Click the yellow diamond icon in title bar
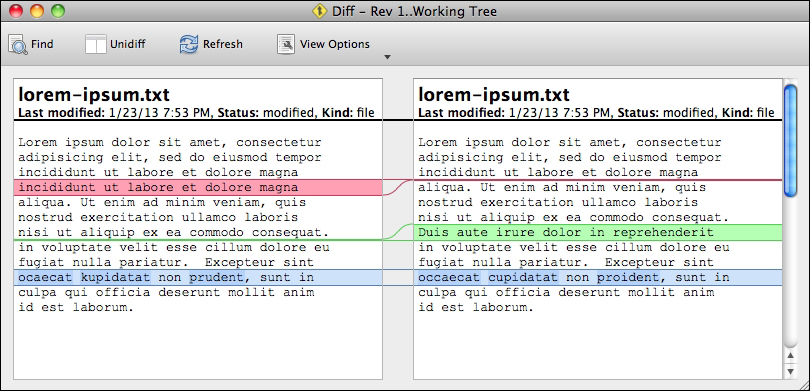Image resolution: width=810 pixels, height=391 pixels. (x=320, y=11)
